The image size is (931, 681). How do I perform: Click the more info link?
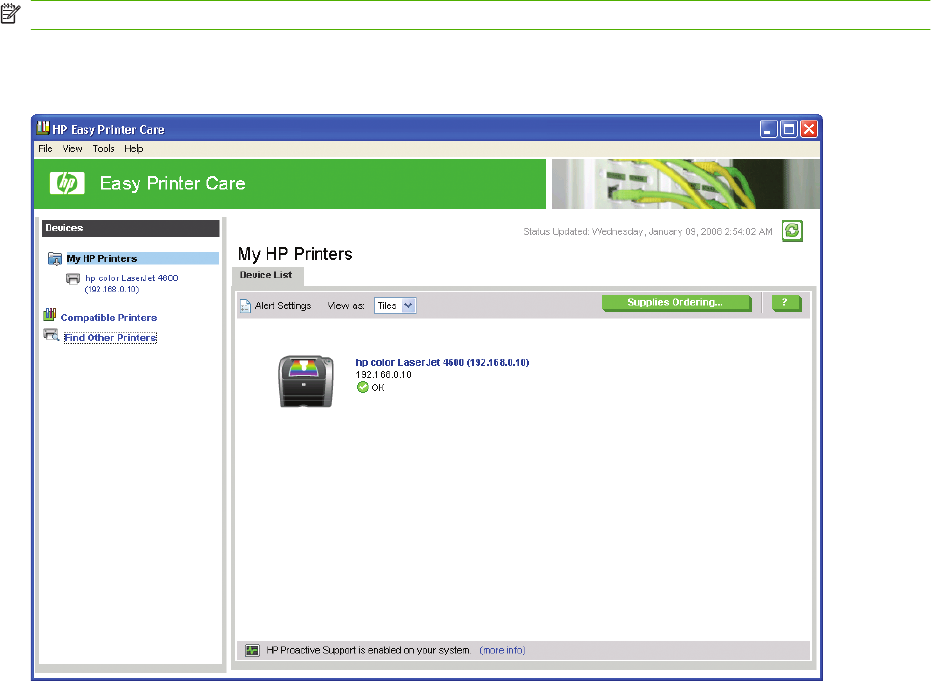[x=502, y=651]
